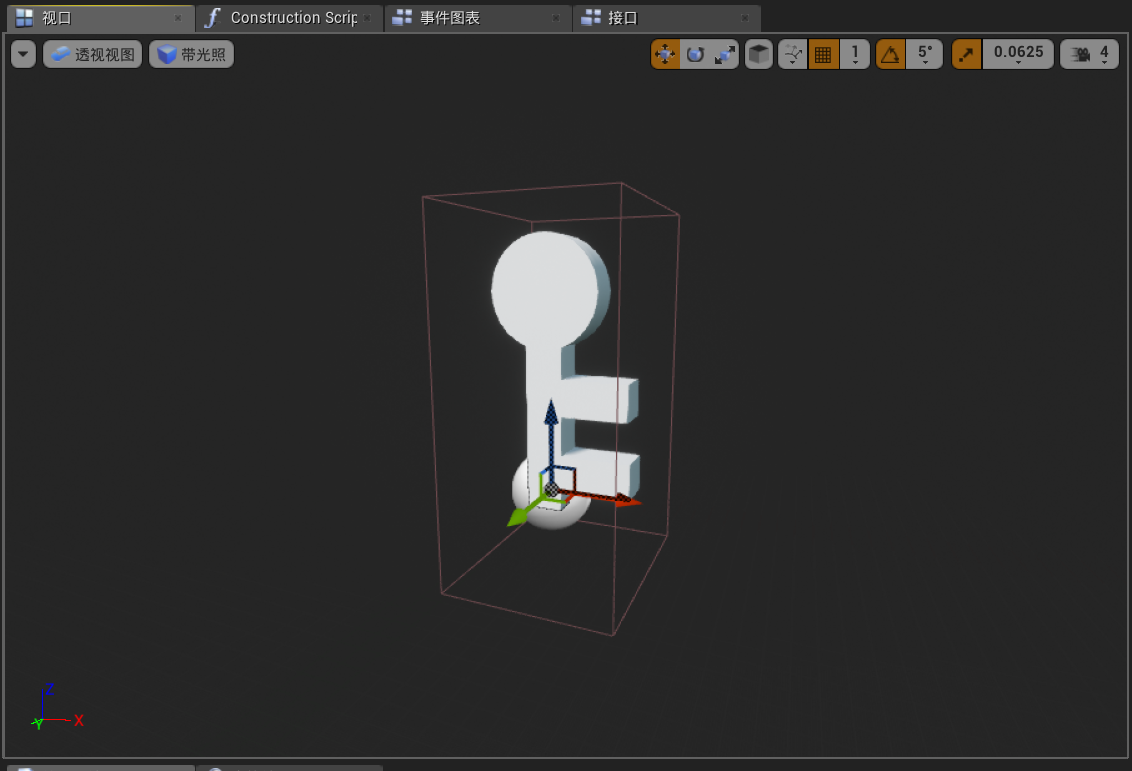Select the translate (move) transform mode
Image resolution: width=1132 pixels, height=771 pixels.
(x=665, y=54)
